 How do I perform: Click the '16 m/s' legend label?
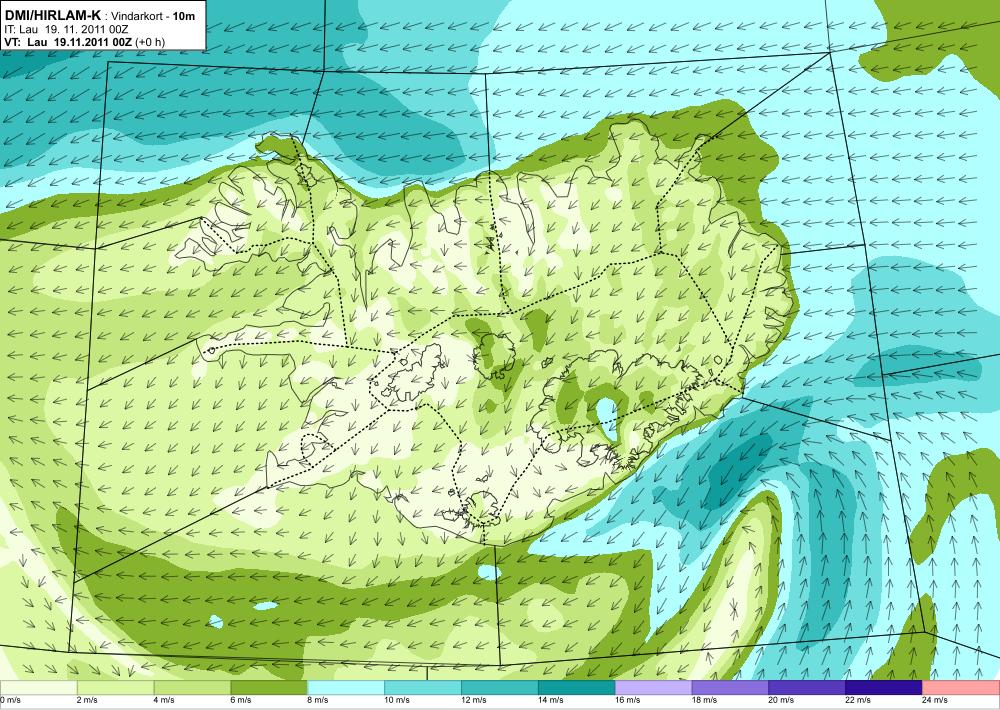coord(628,700)
